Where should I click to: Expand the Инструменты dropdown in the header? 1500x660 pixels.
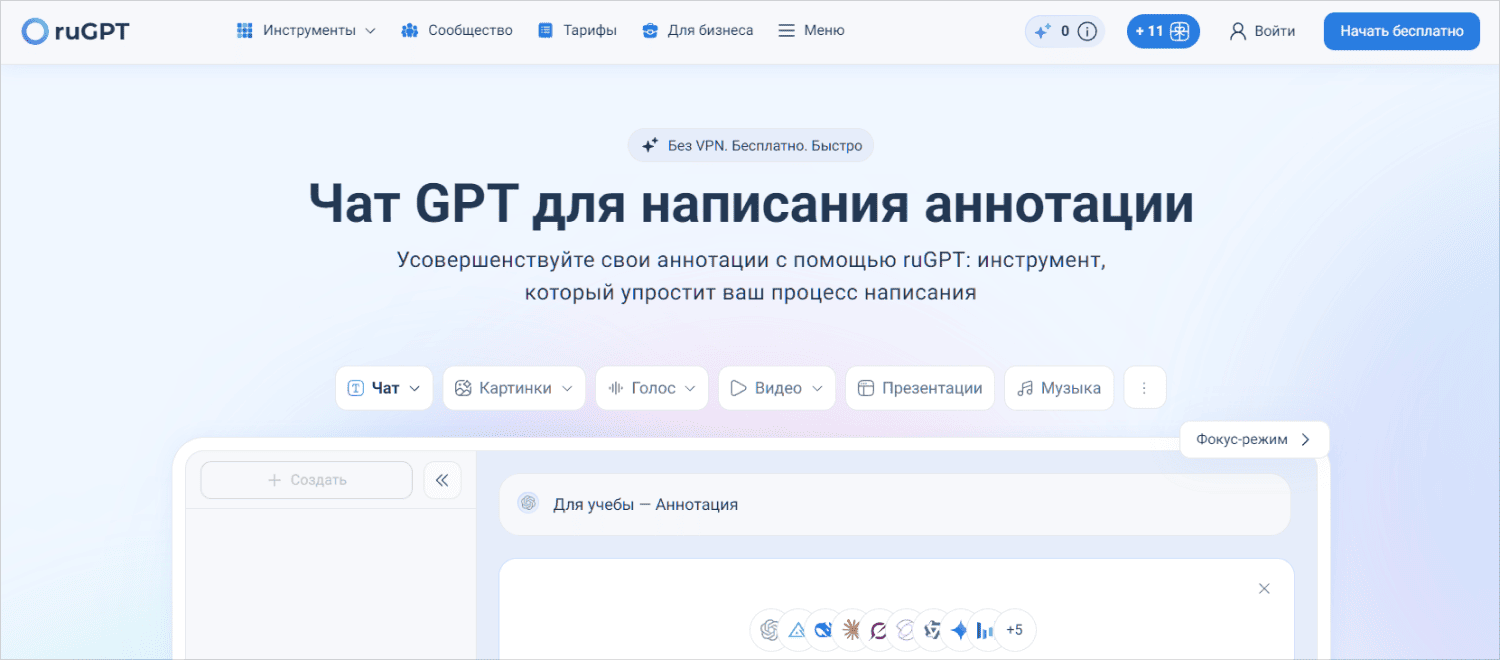point(306,31)
